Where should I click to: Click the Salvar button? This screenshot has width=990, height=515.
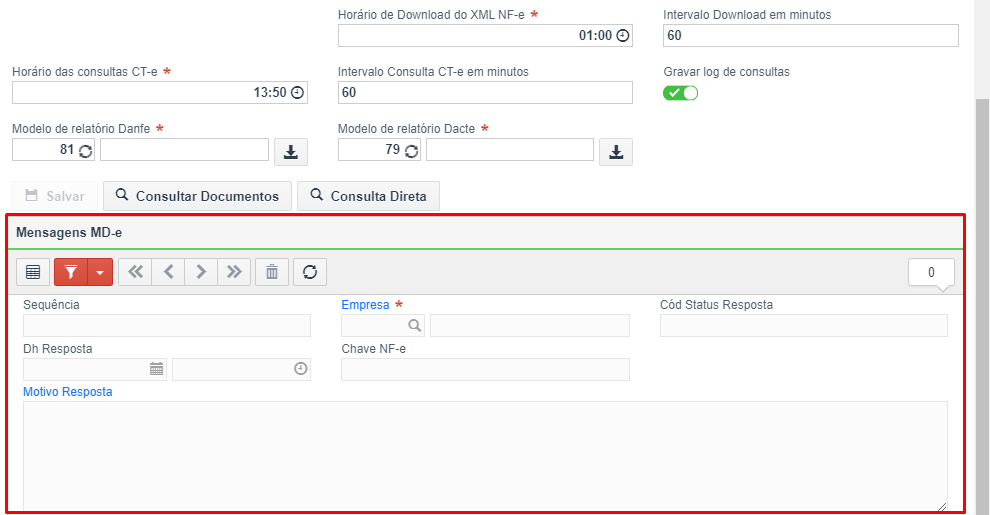click(55, 196)
